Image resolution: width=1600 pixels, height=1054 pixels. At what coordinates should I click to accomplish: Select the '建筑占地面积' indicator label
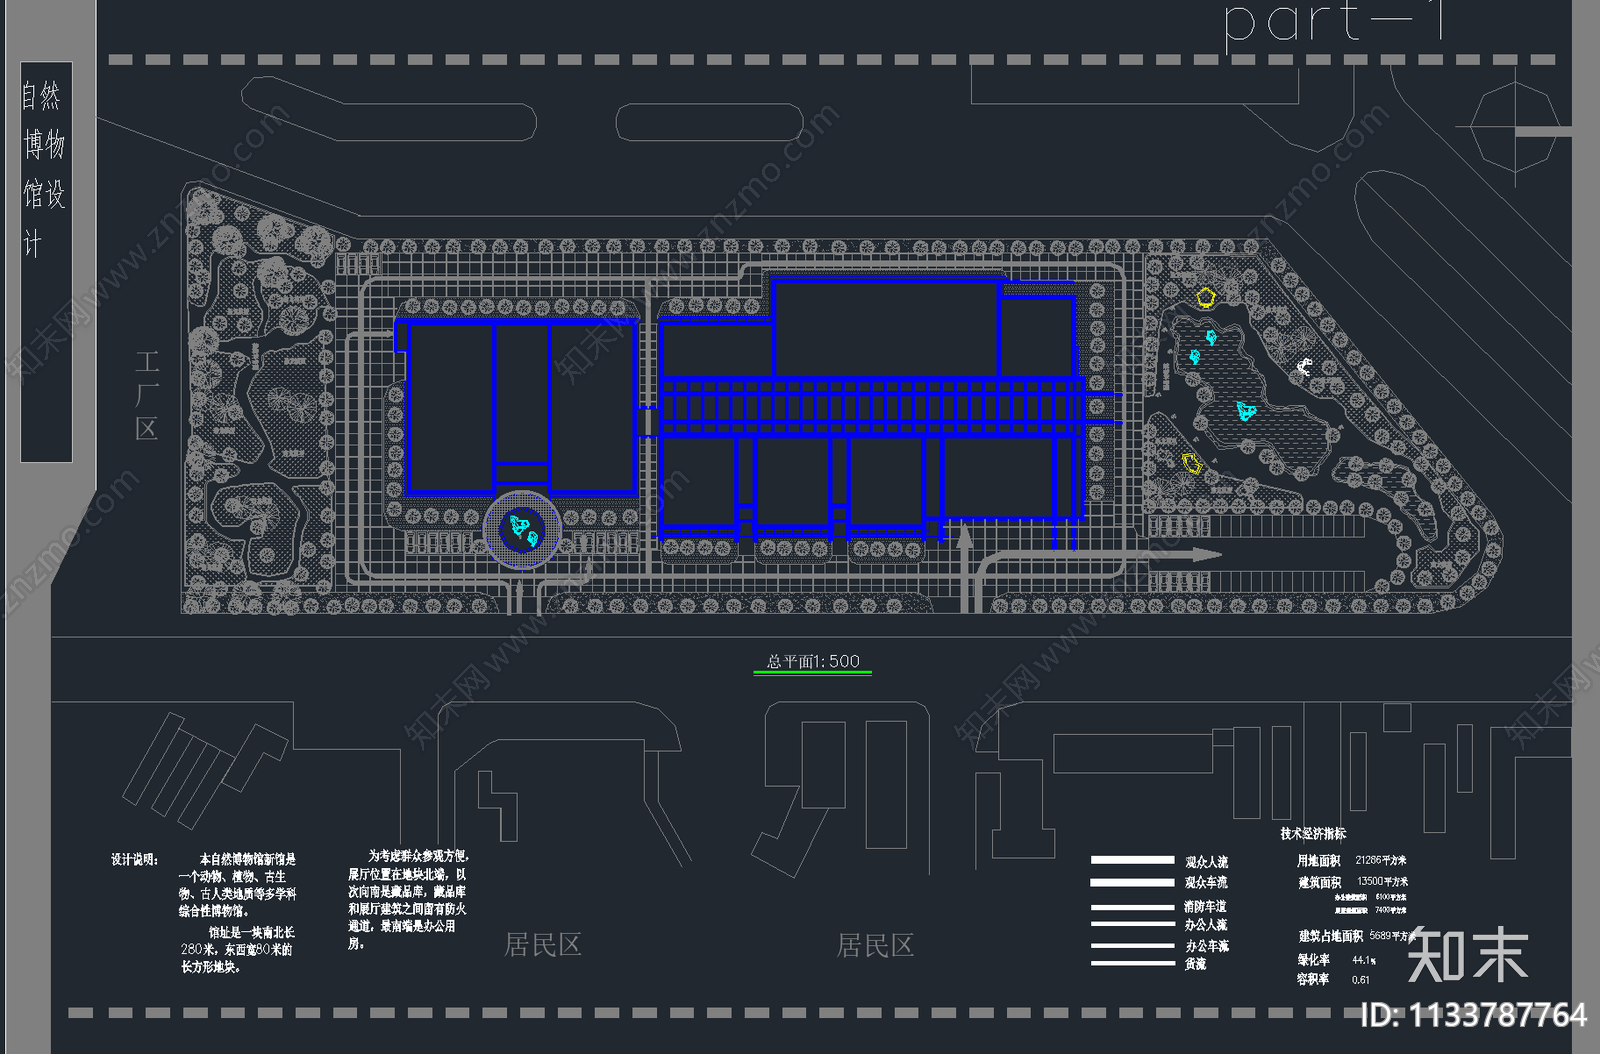pos(1331,937)
